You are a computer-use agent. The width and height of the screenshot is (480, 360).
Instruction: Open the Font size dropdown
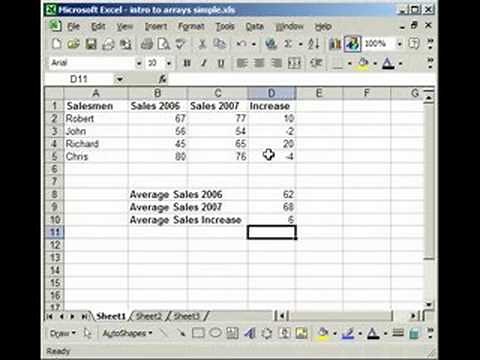[169, 63]
